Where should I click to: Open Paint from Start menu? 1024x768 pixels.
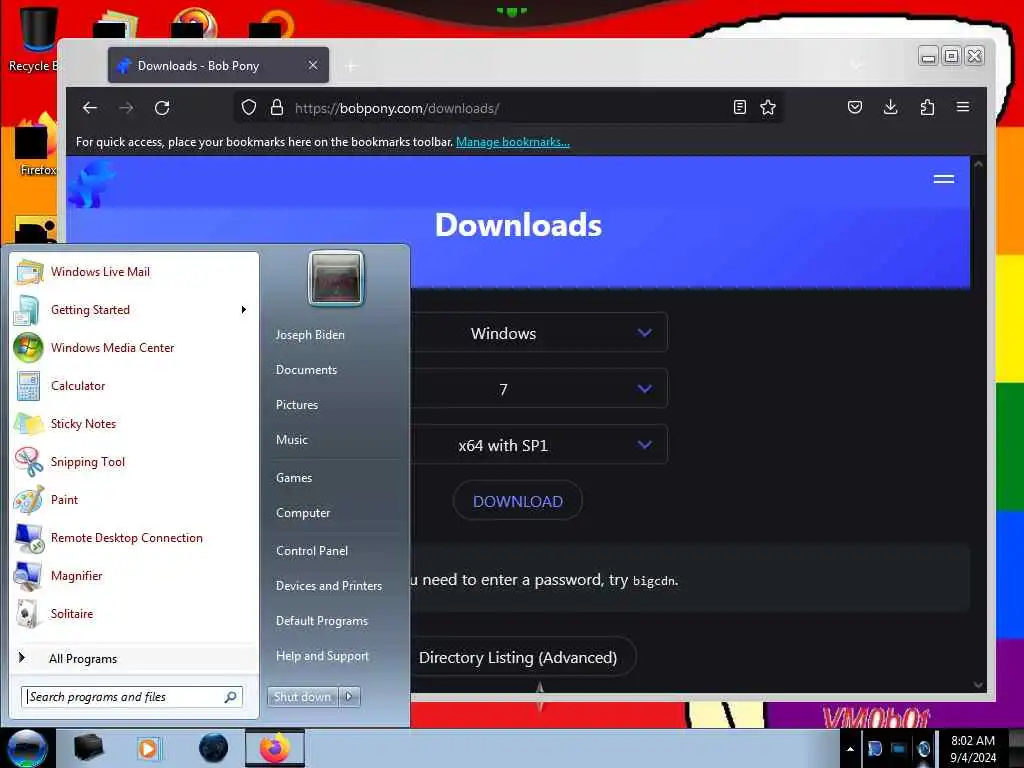[x=135, y=500]
